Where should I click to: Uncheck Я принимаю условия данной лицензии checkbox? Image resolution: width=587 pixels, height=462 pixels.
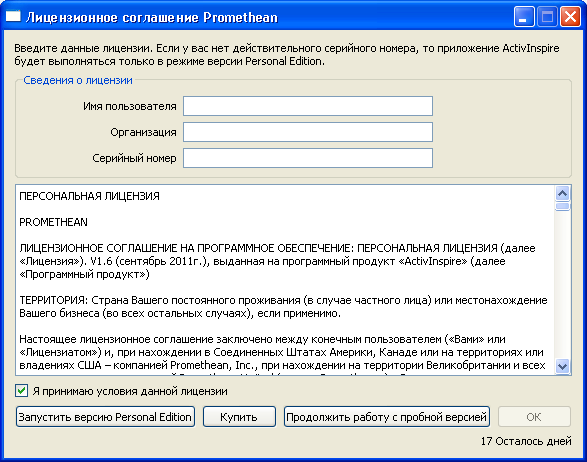tap(22, 391)
